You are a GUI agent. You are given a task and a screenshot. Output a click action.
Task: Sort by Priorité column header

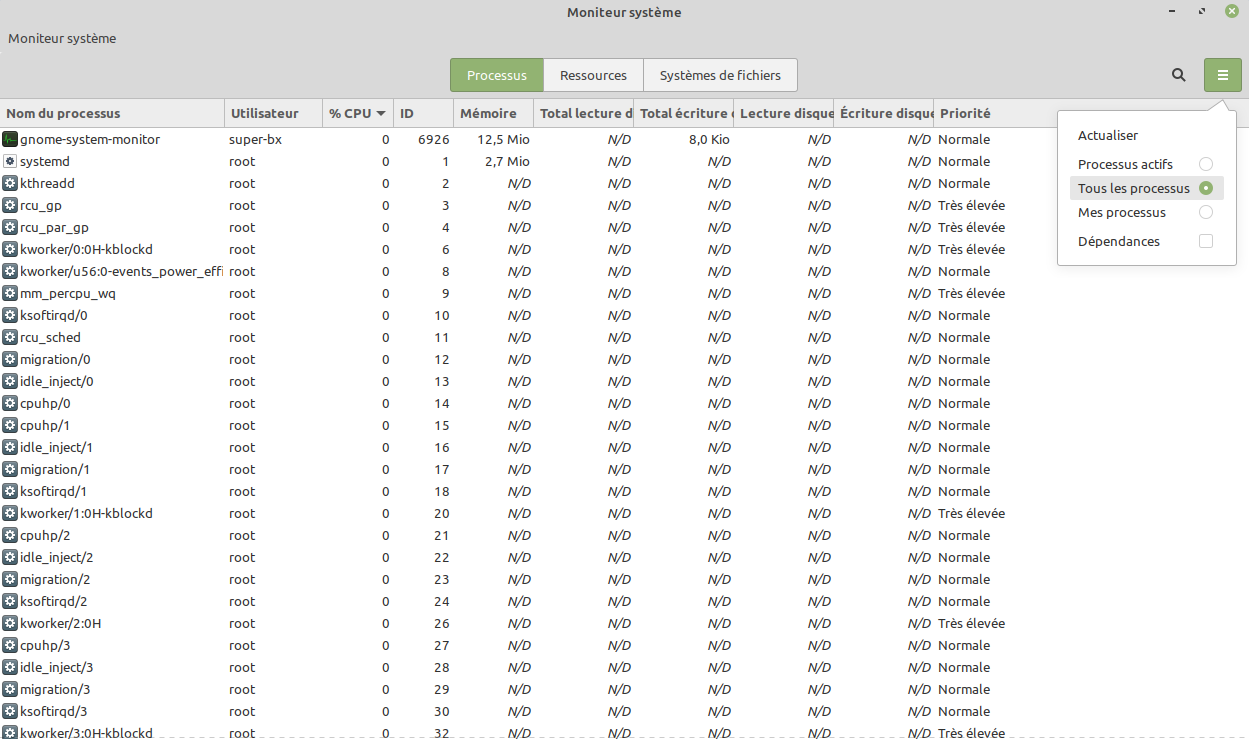pos(965,113)
